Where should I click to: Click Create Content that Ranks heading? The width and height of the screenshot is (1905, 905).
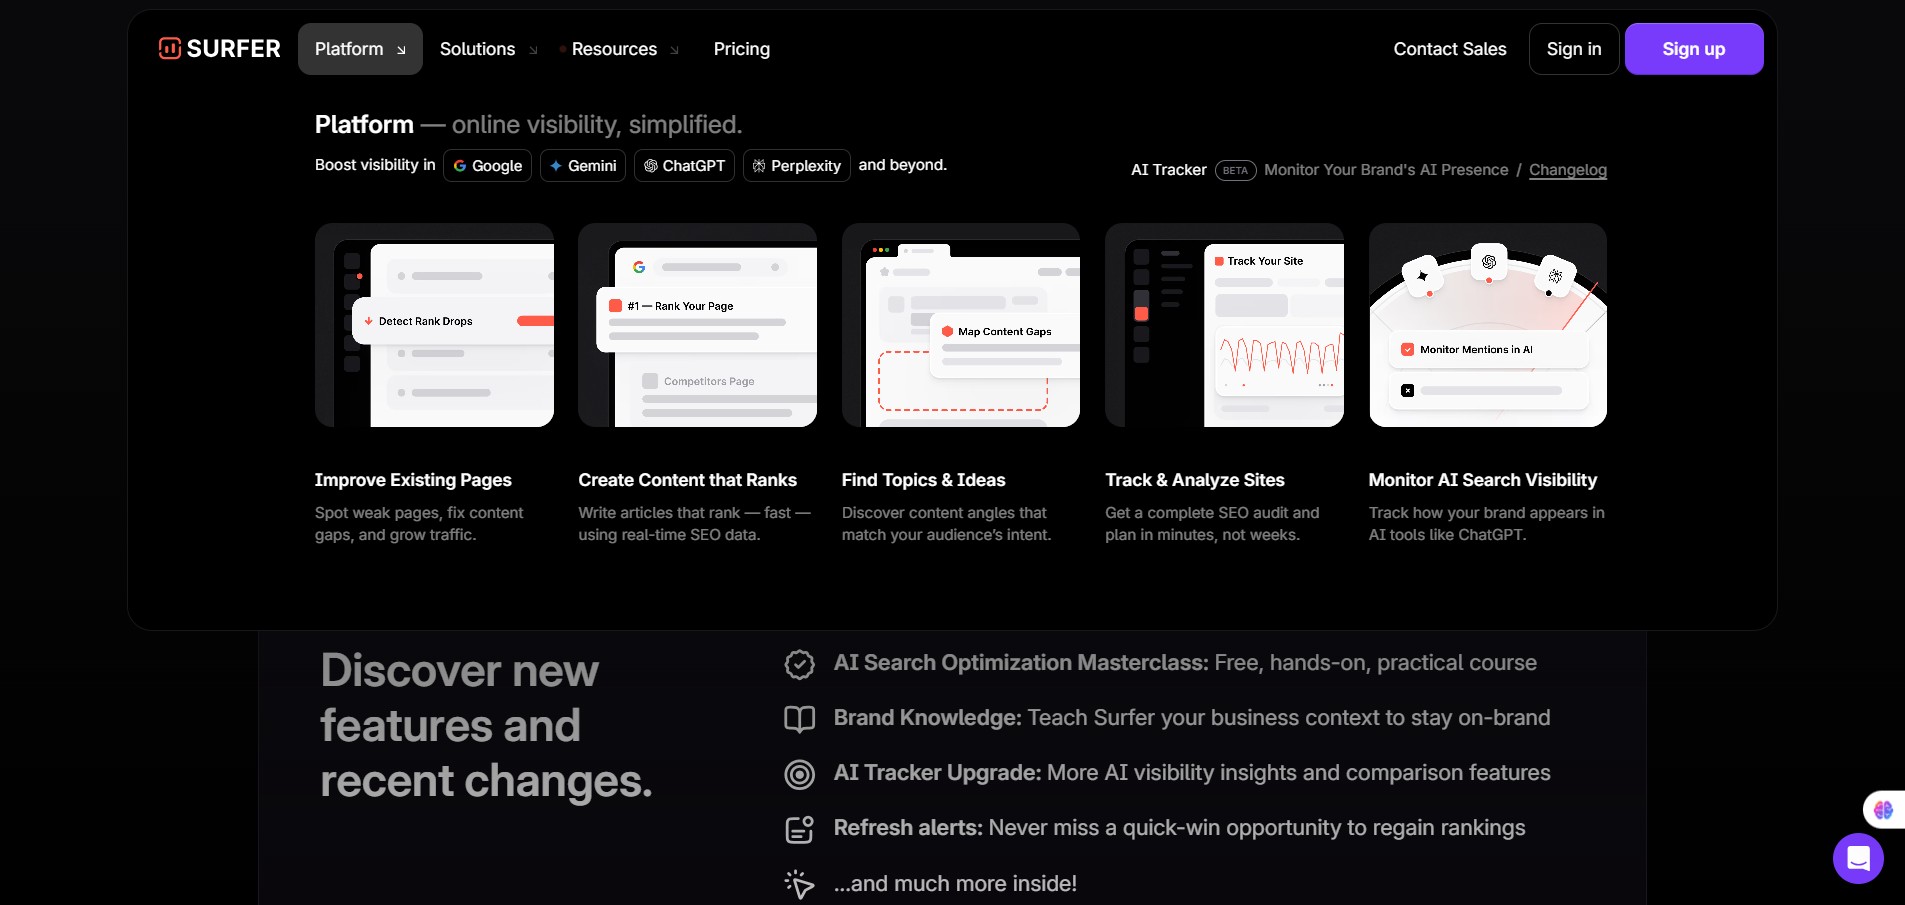(x=687, y=480)
